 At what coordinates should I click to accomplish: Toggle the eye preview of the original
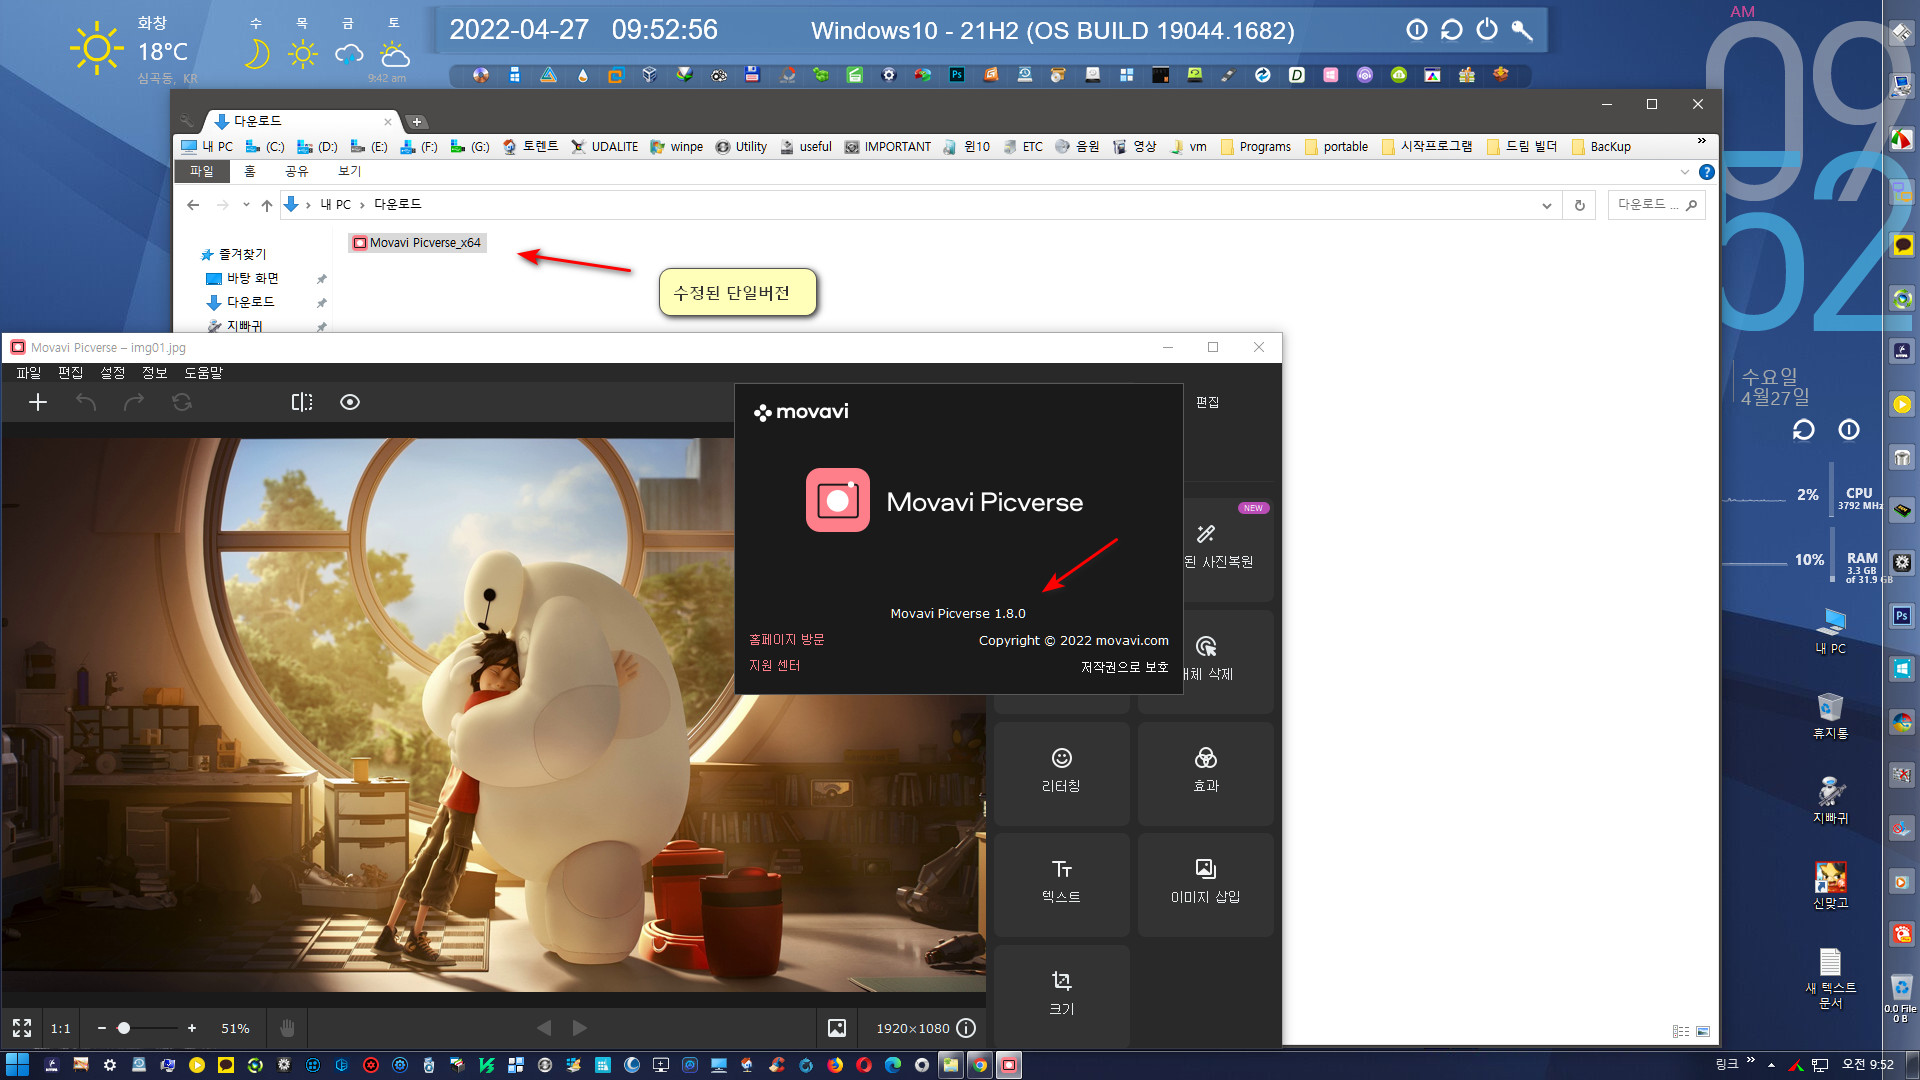click(350, 402)
